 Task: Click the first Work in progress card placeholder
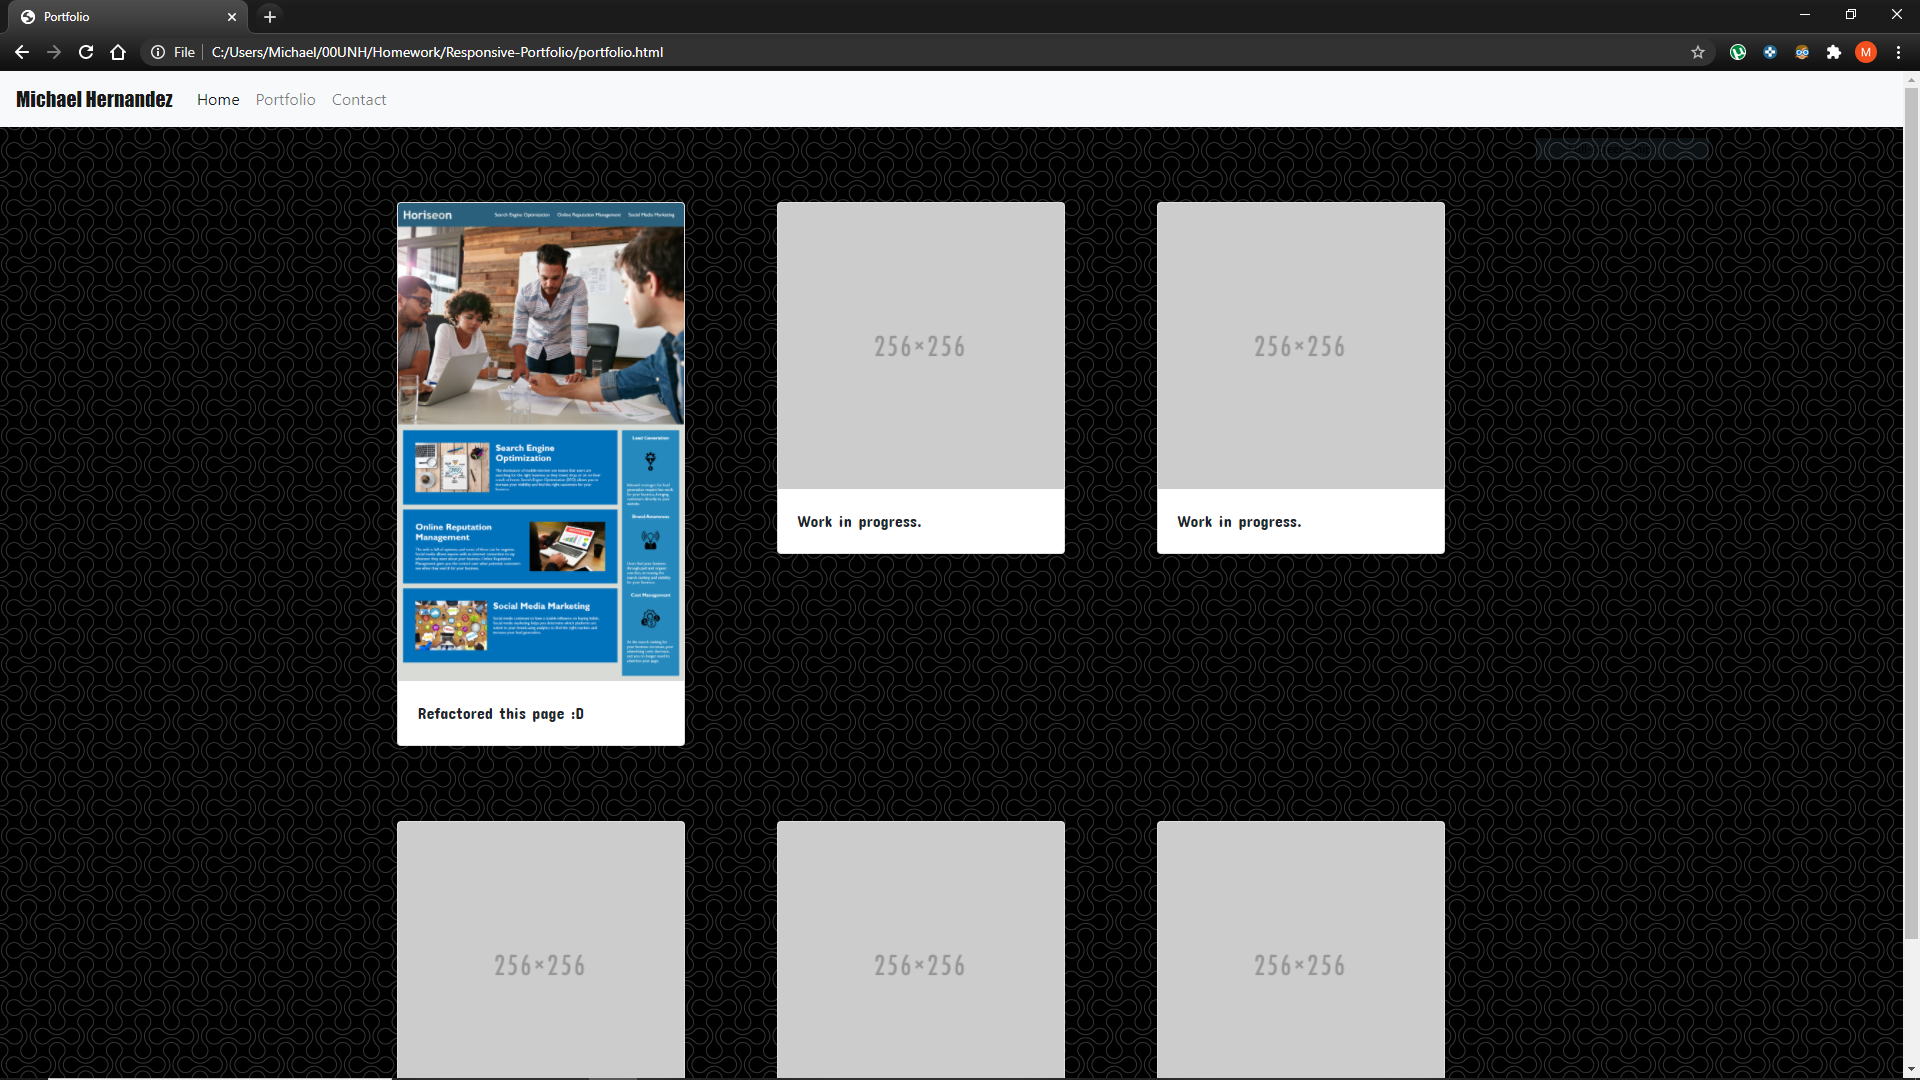pyautogui.click(x=920, y=346)
